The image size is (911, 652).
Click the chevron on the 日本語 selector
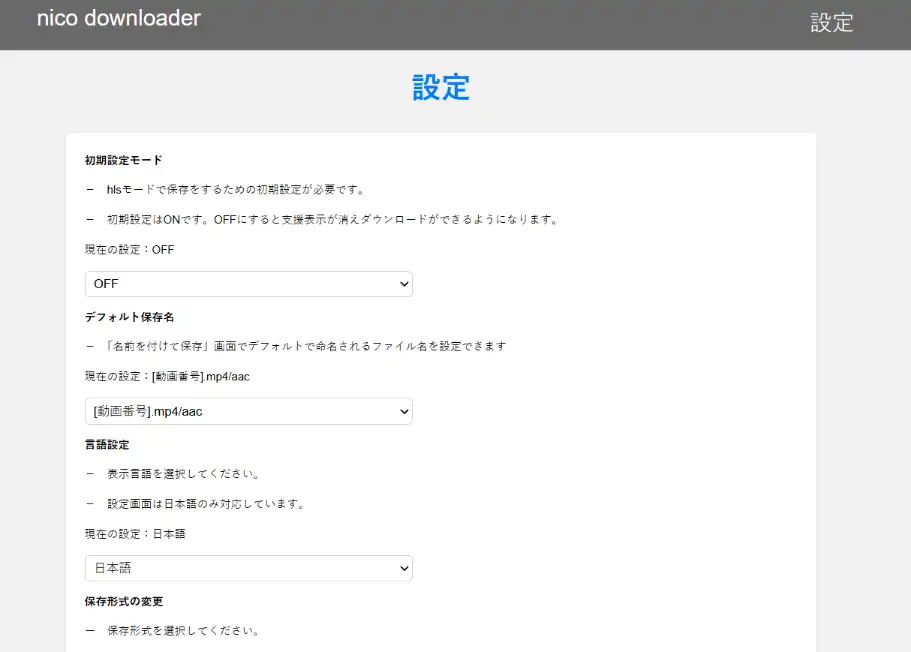[x=403, y=568]
